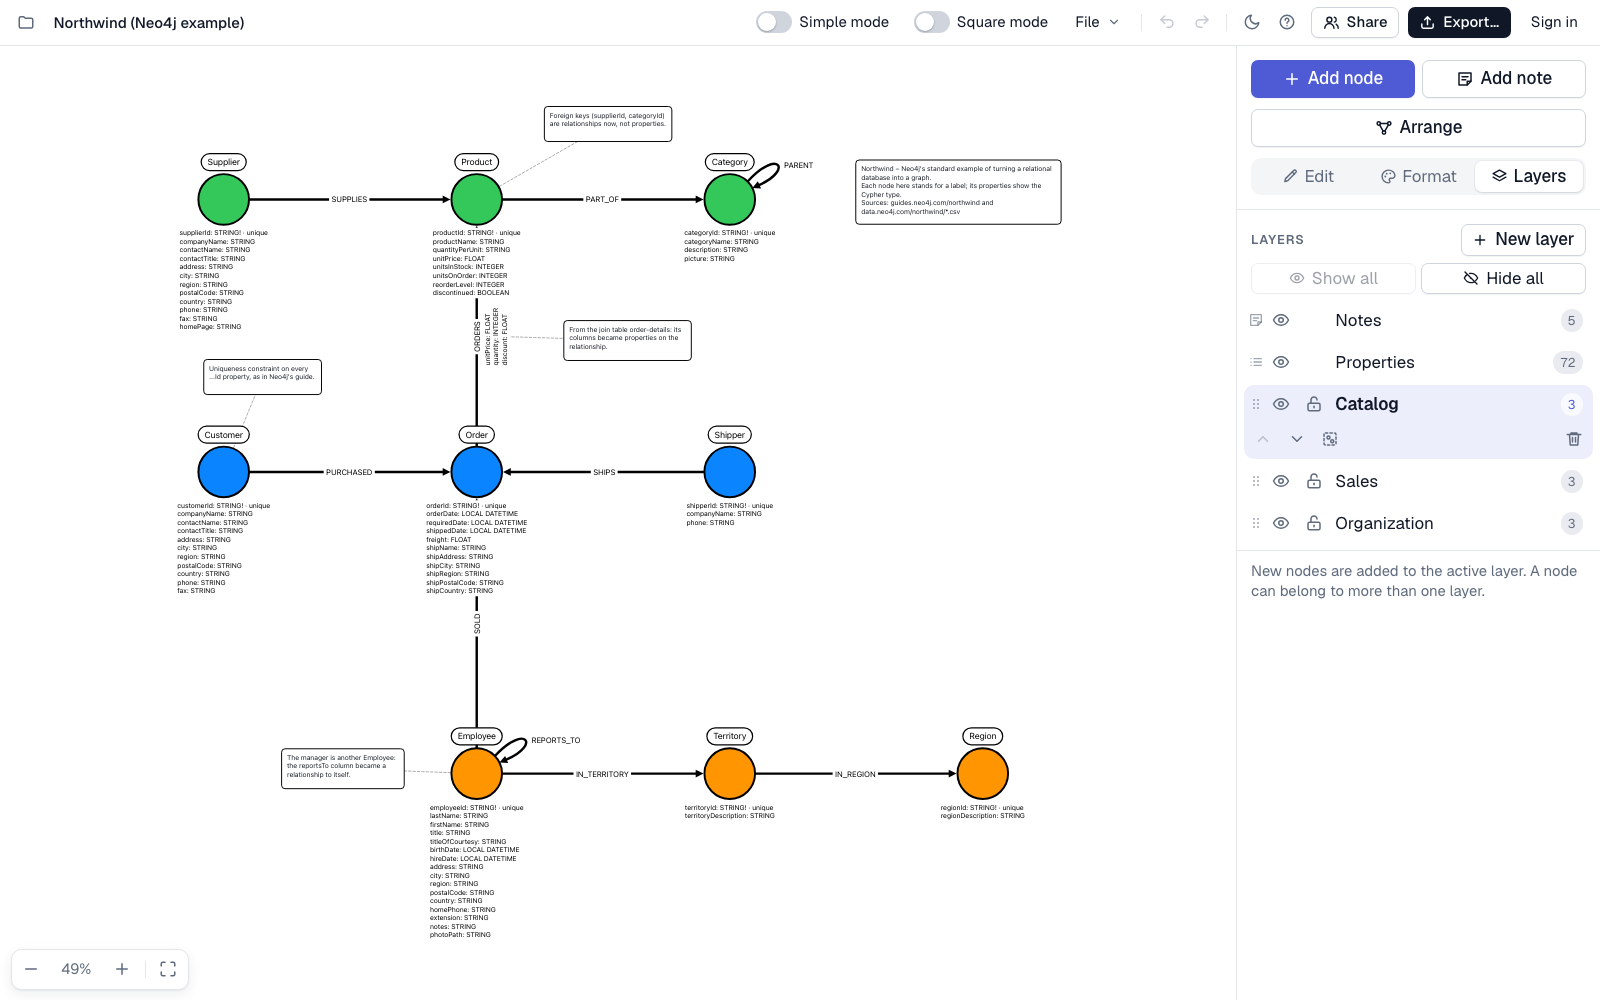Image resolution: width=1600 pixels, height=1000 pixels.
Task: Switch to the Edit tab
Action: pyautogui.click(x=1308, y=176)
